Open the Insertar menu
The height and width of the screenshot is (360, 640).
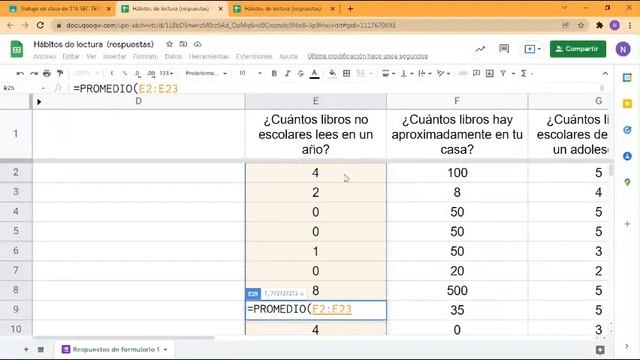tap(114, 56)
